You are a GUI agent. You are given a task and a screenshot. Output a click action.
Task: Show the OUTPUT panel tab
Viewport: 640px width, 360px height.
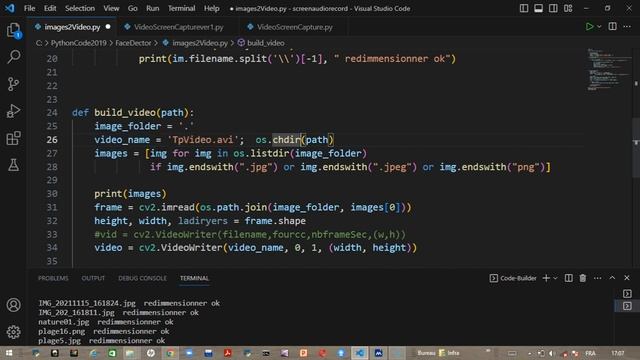click(93, 278)
